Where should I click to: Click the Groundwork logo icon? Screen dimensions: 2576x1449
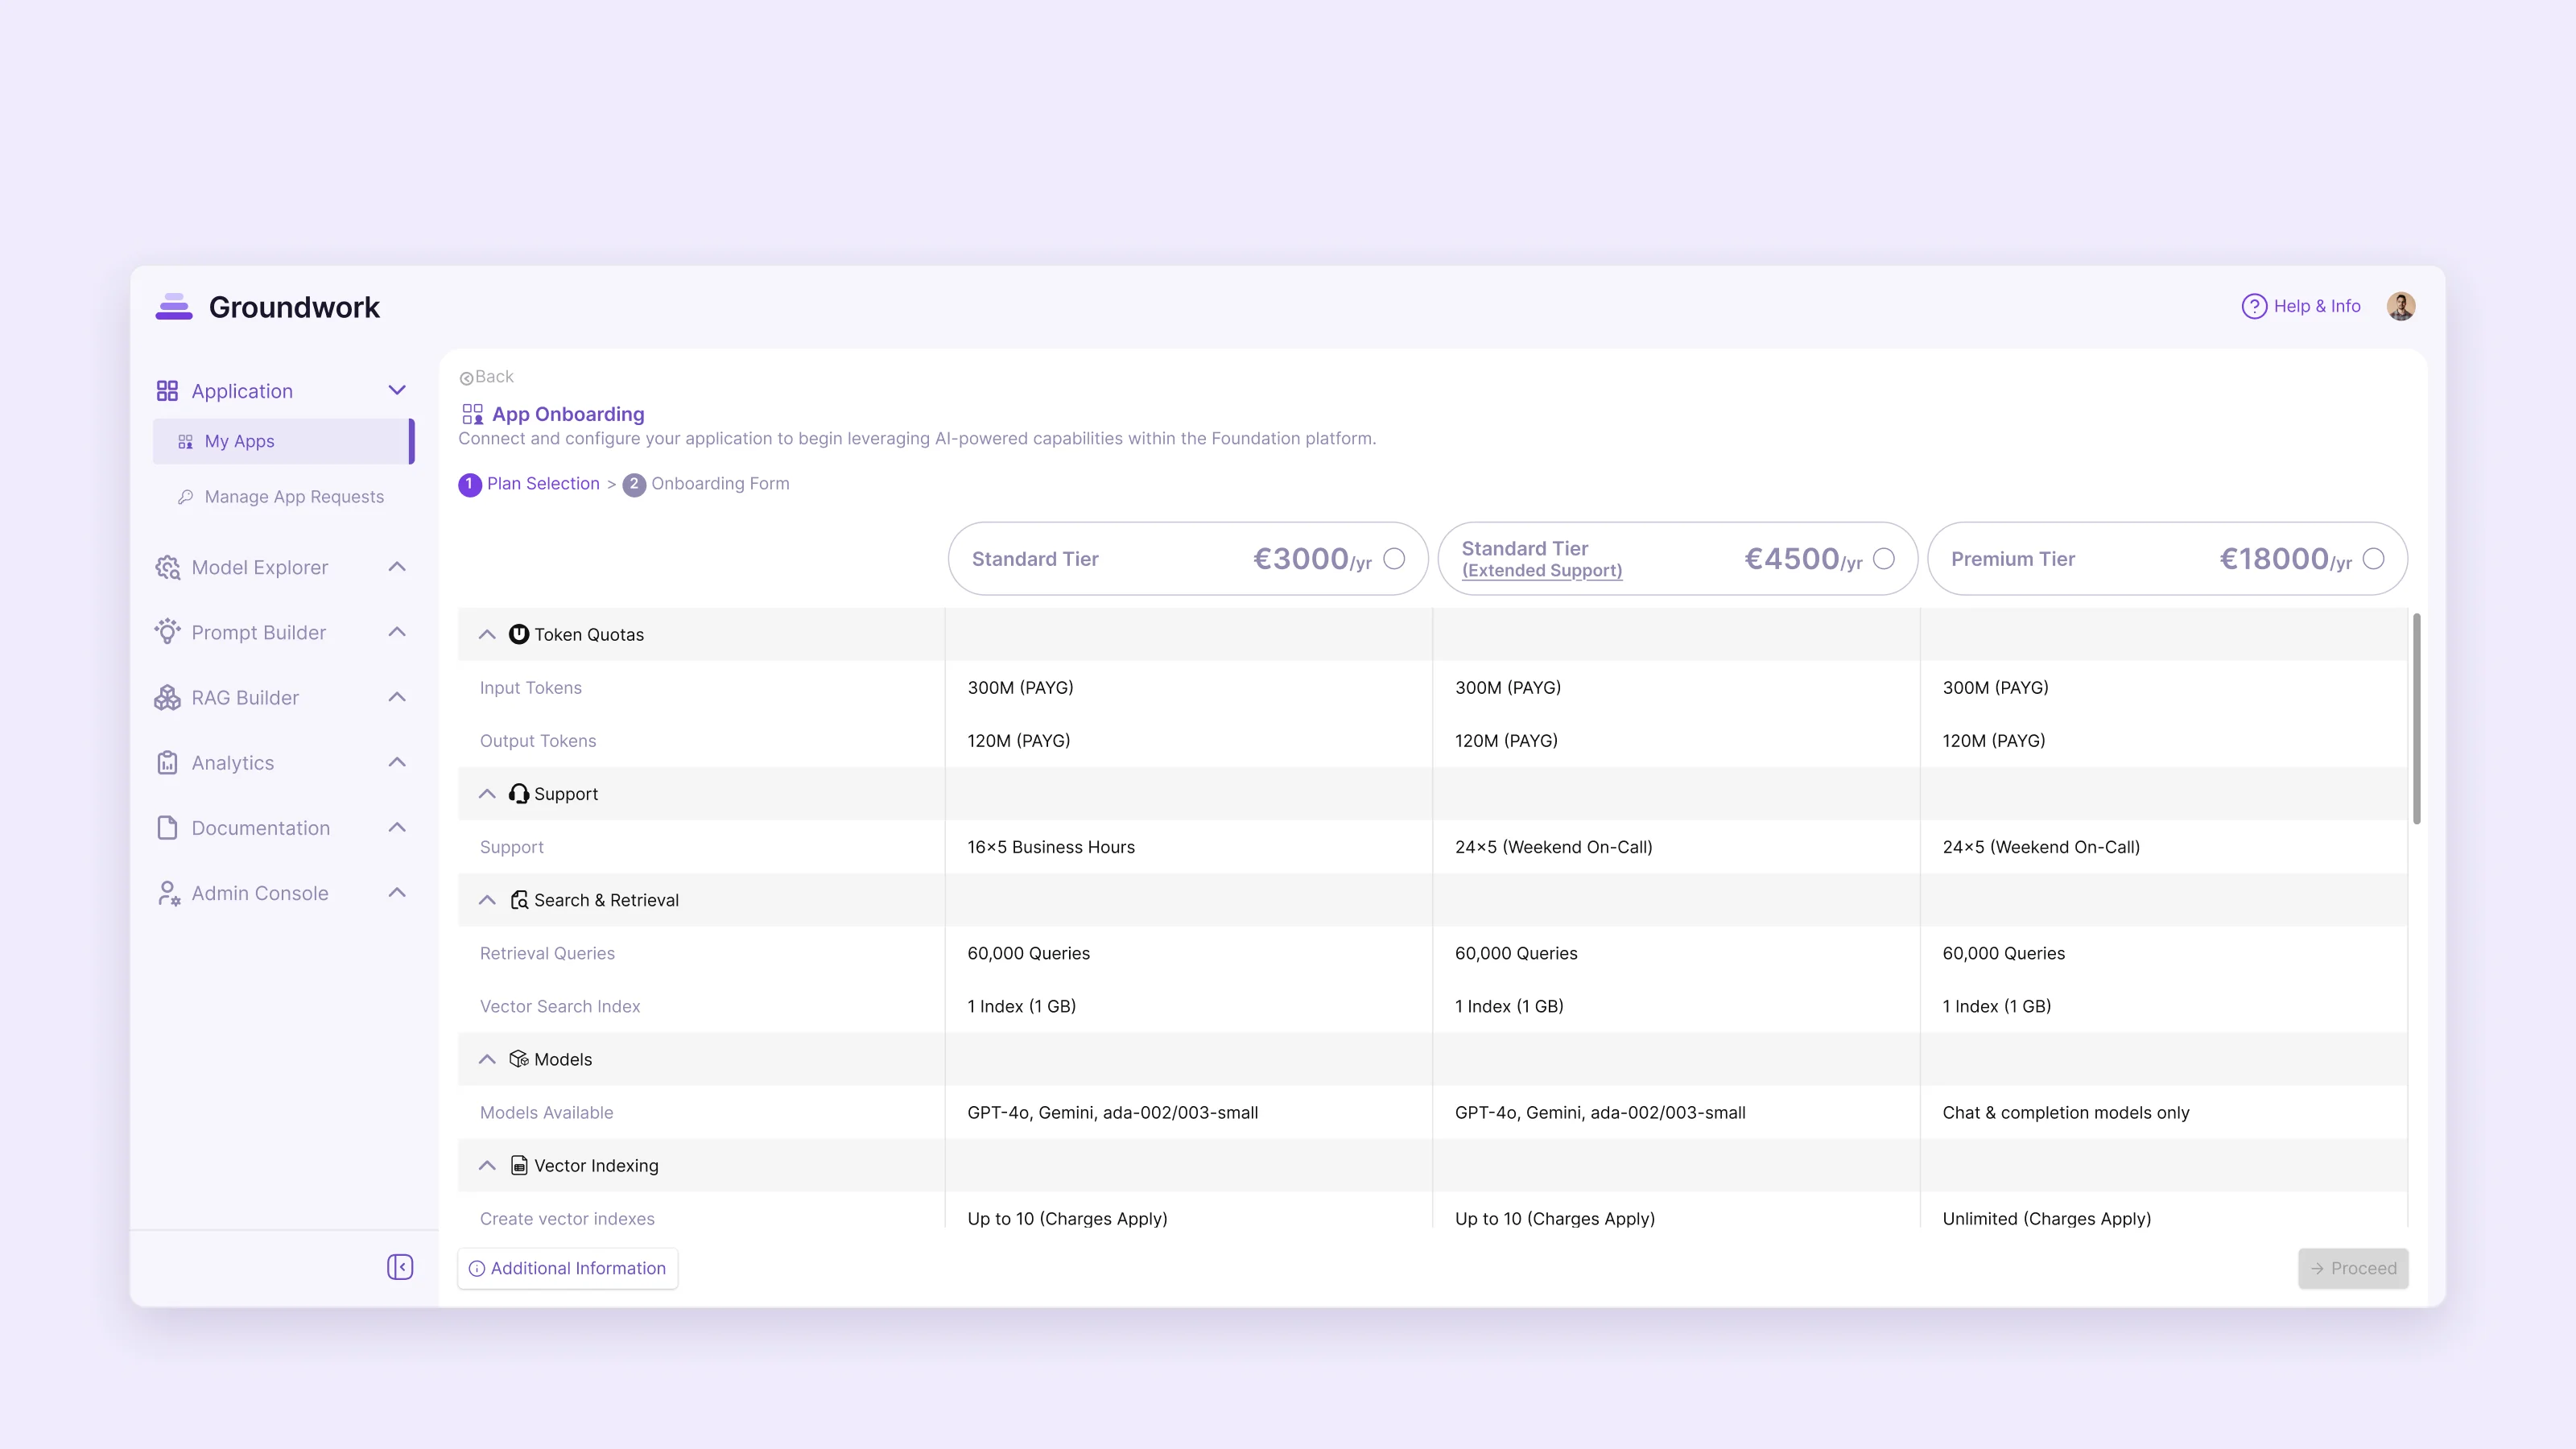point(174,307)
